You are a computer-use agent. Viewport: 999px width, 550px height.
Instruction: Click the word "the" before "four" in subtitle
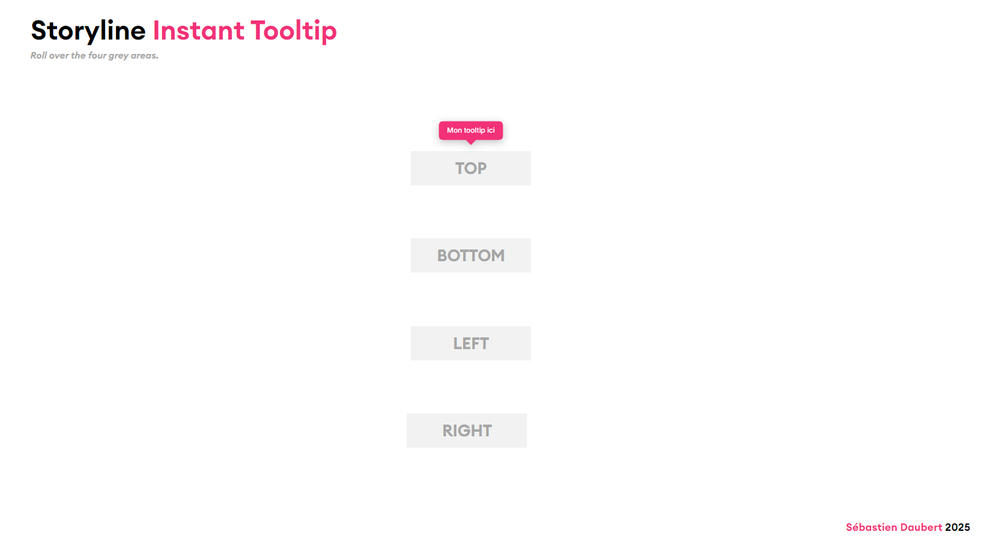(x=78, y=56)
